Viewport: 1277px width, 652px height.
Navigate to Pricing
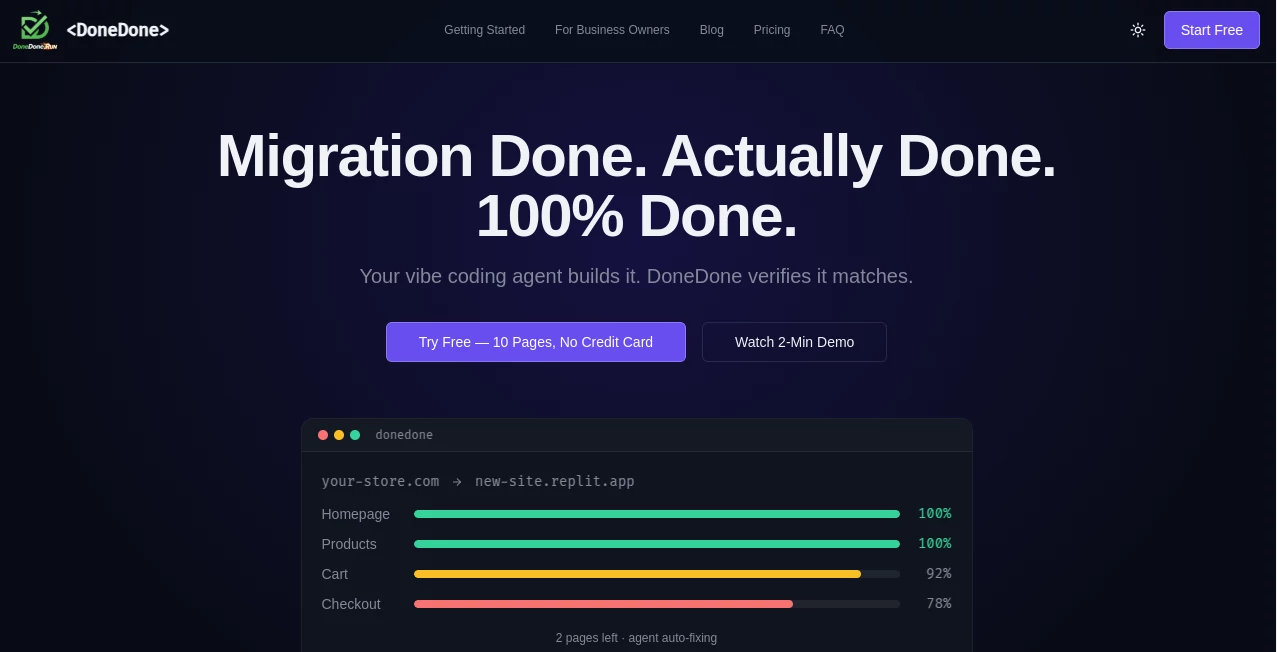click(x=772, y=30)
